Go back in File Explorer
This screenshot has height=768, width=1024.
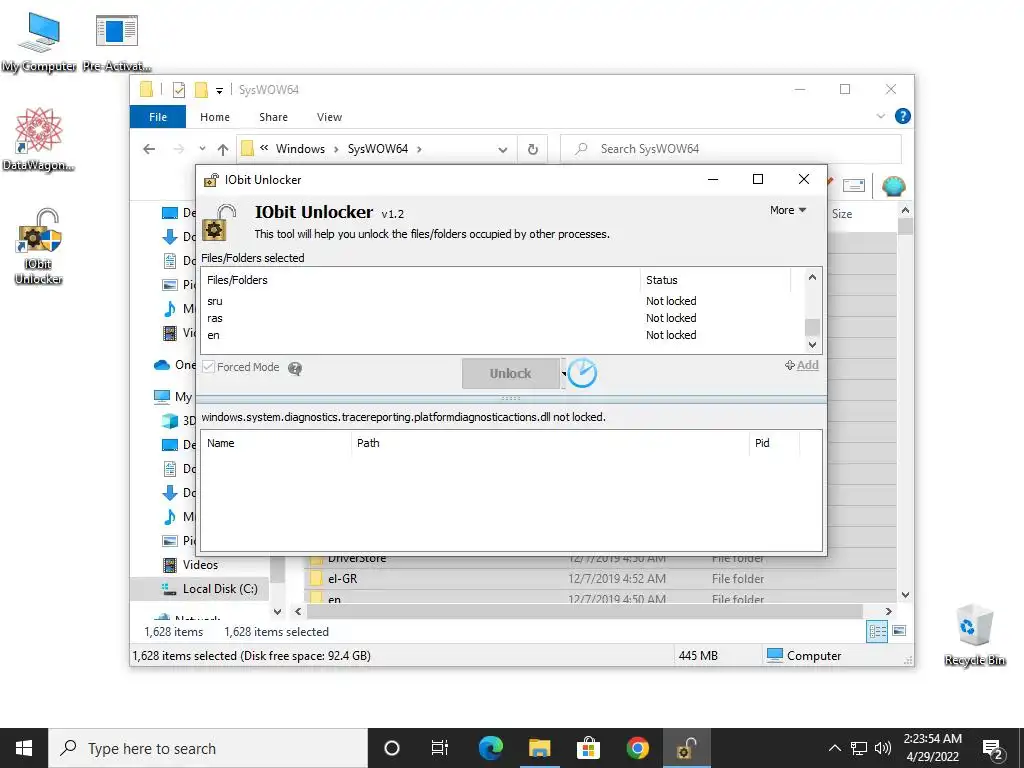149,149
